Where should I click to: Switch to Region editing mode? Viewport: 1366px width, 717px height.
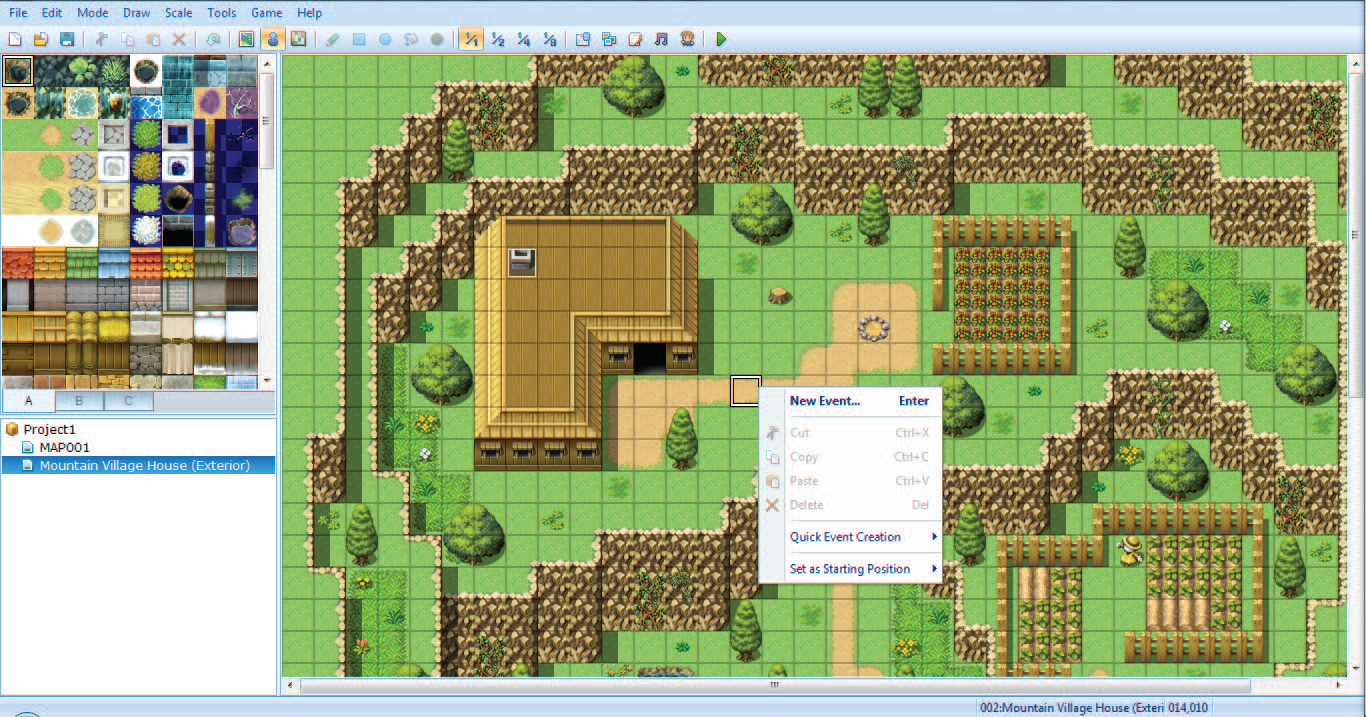298,40
